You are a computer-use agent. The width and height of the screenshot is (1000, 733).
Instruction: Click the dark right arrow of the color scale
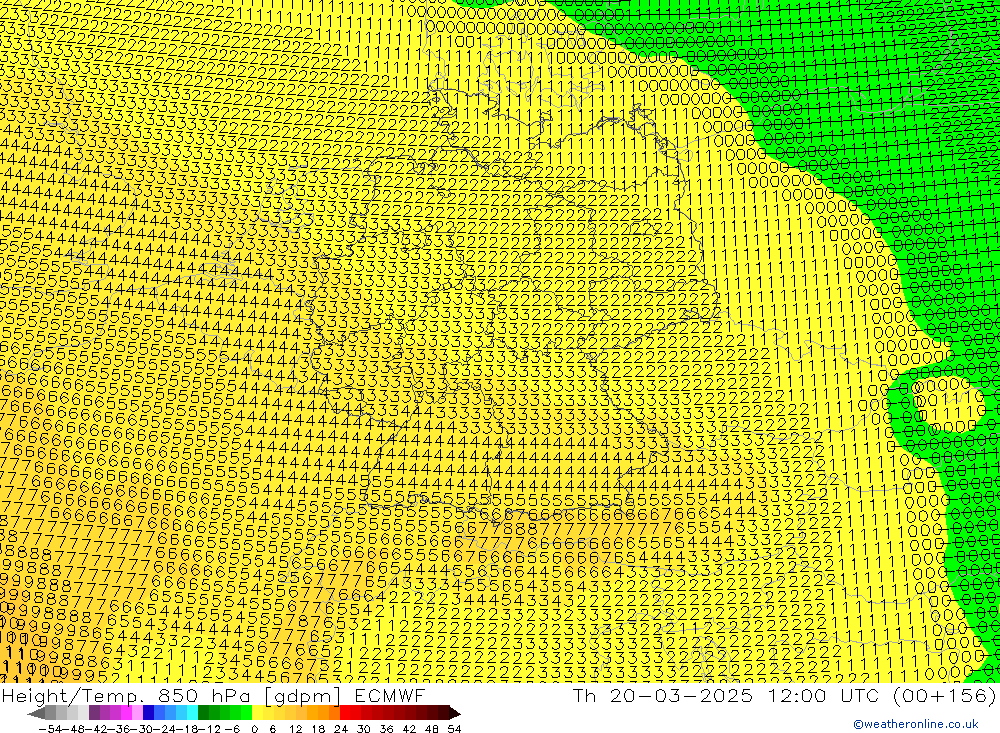point(455,713)
